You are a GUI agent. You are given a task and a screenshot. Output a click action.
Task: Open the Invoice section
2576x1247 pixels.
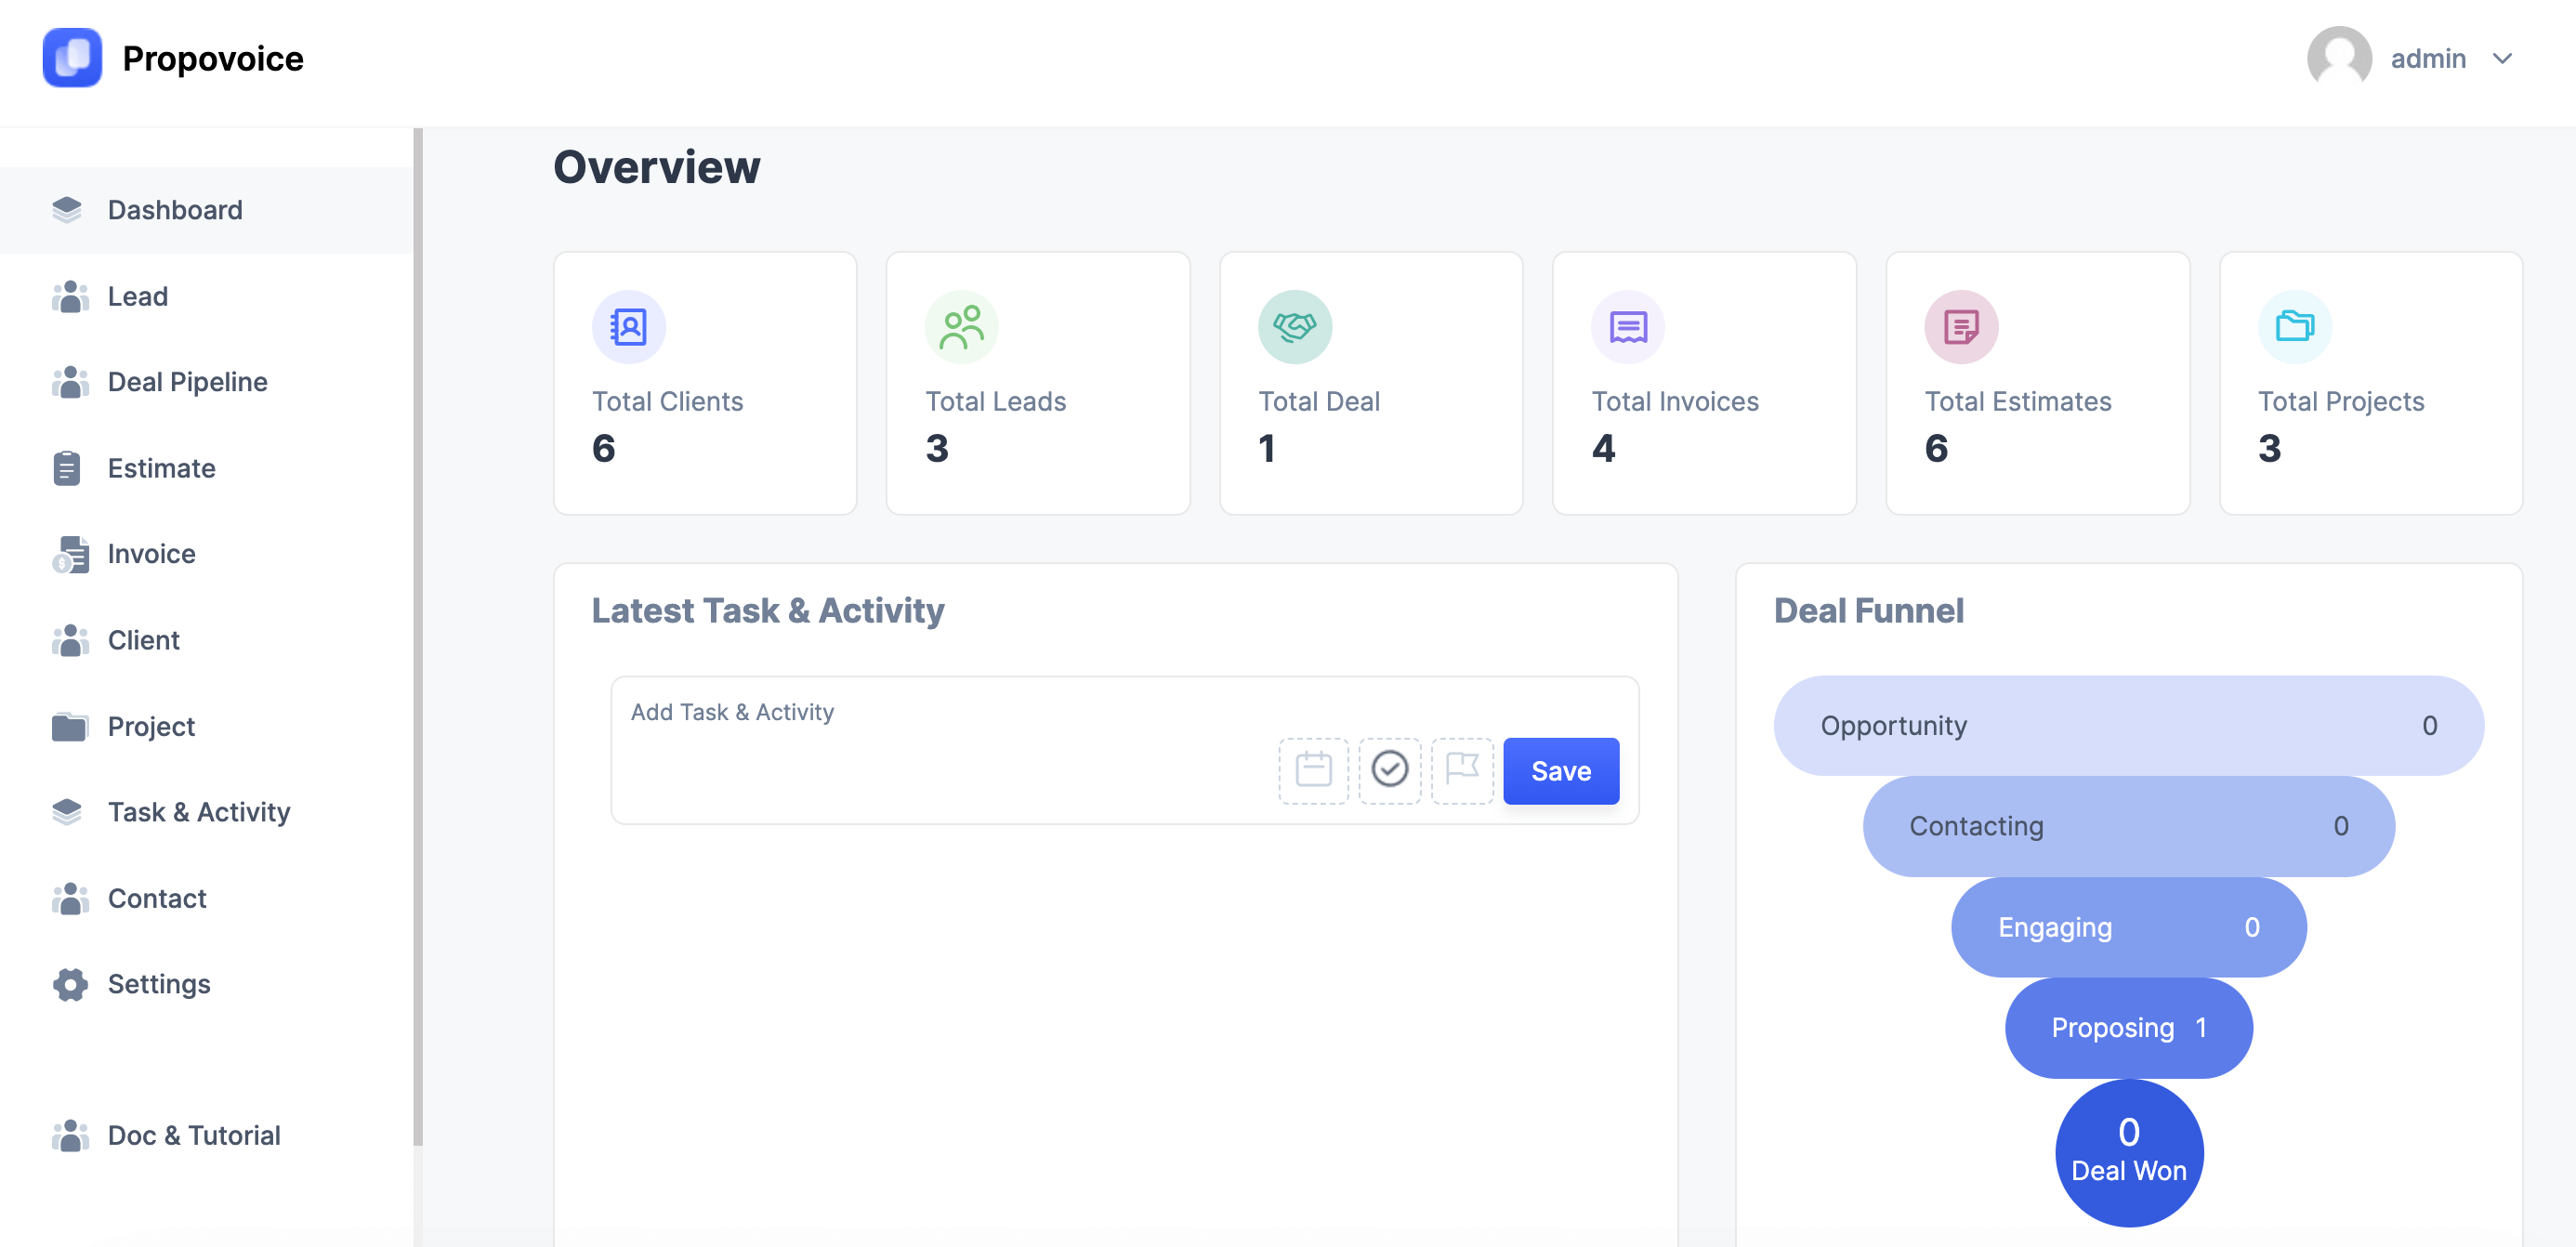pos(151,554)
